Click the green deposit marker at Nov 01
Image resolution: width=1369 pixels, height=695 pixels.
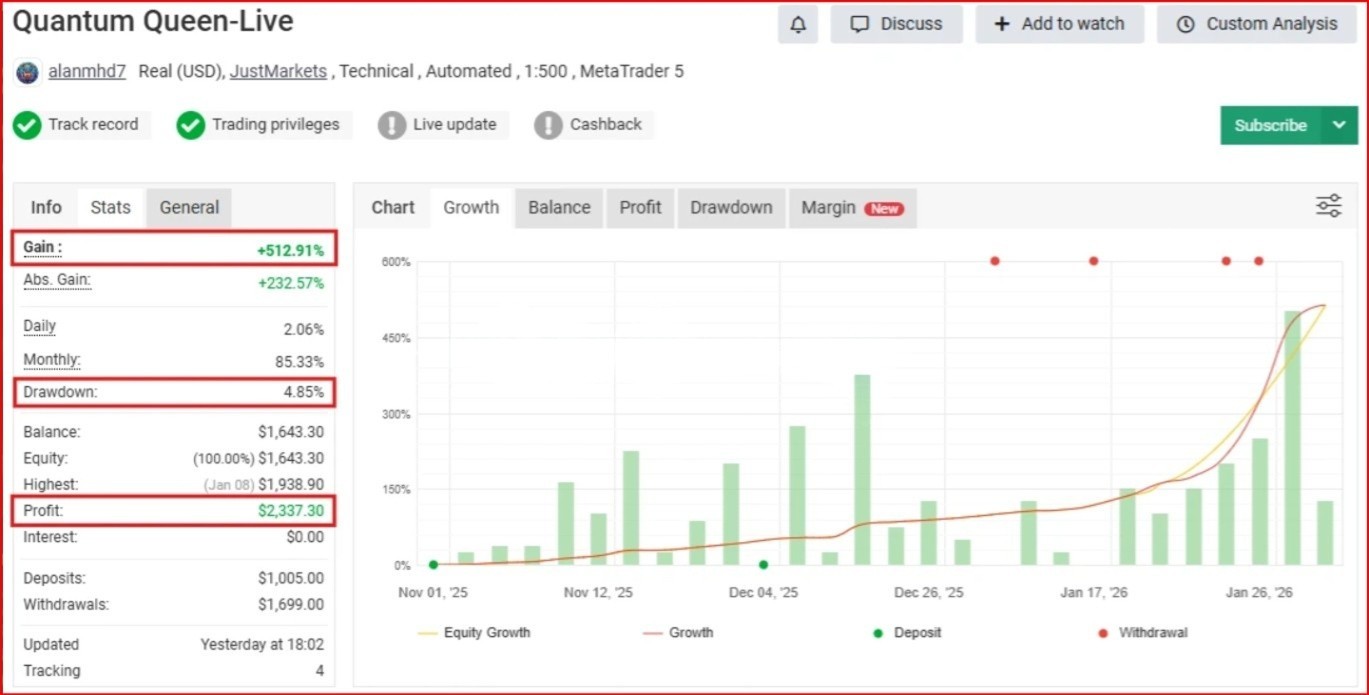point(433,565)
